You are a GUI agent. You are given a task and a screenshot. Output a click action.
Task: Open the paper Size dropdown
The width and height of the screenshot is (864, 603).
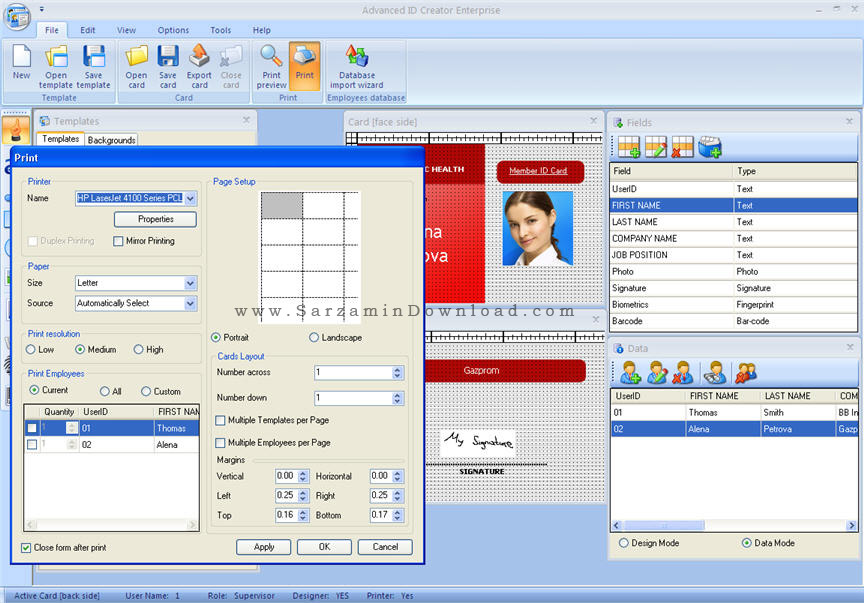coord(190,283)
